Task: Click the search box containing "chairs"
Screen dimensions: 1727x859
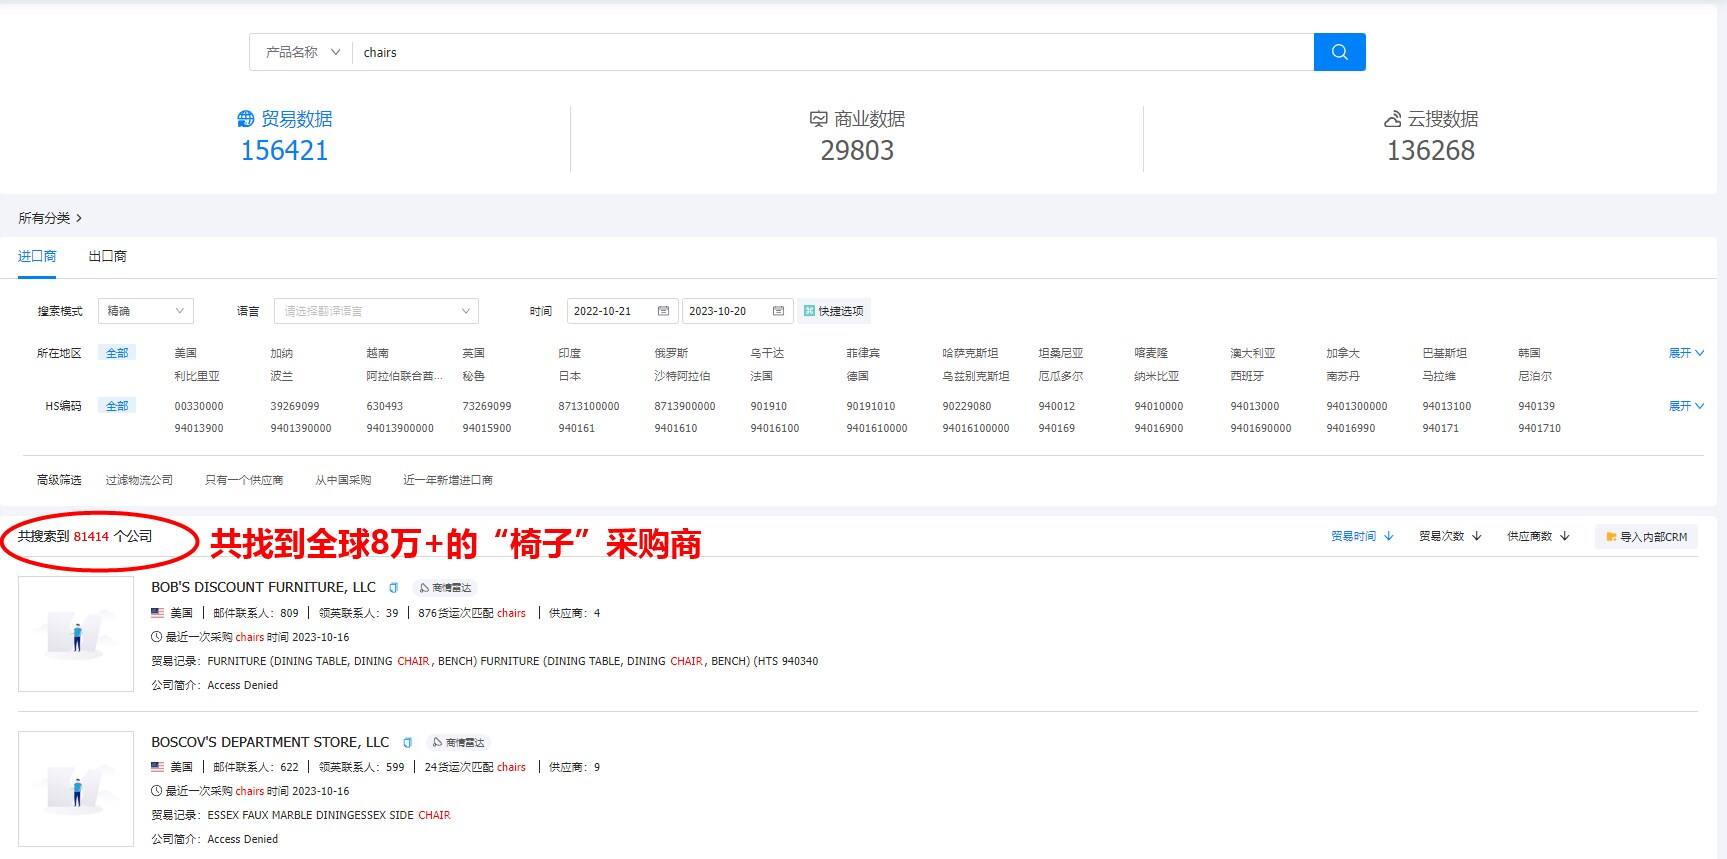Action: coord(832,52)
